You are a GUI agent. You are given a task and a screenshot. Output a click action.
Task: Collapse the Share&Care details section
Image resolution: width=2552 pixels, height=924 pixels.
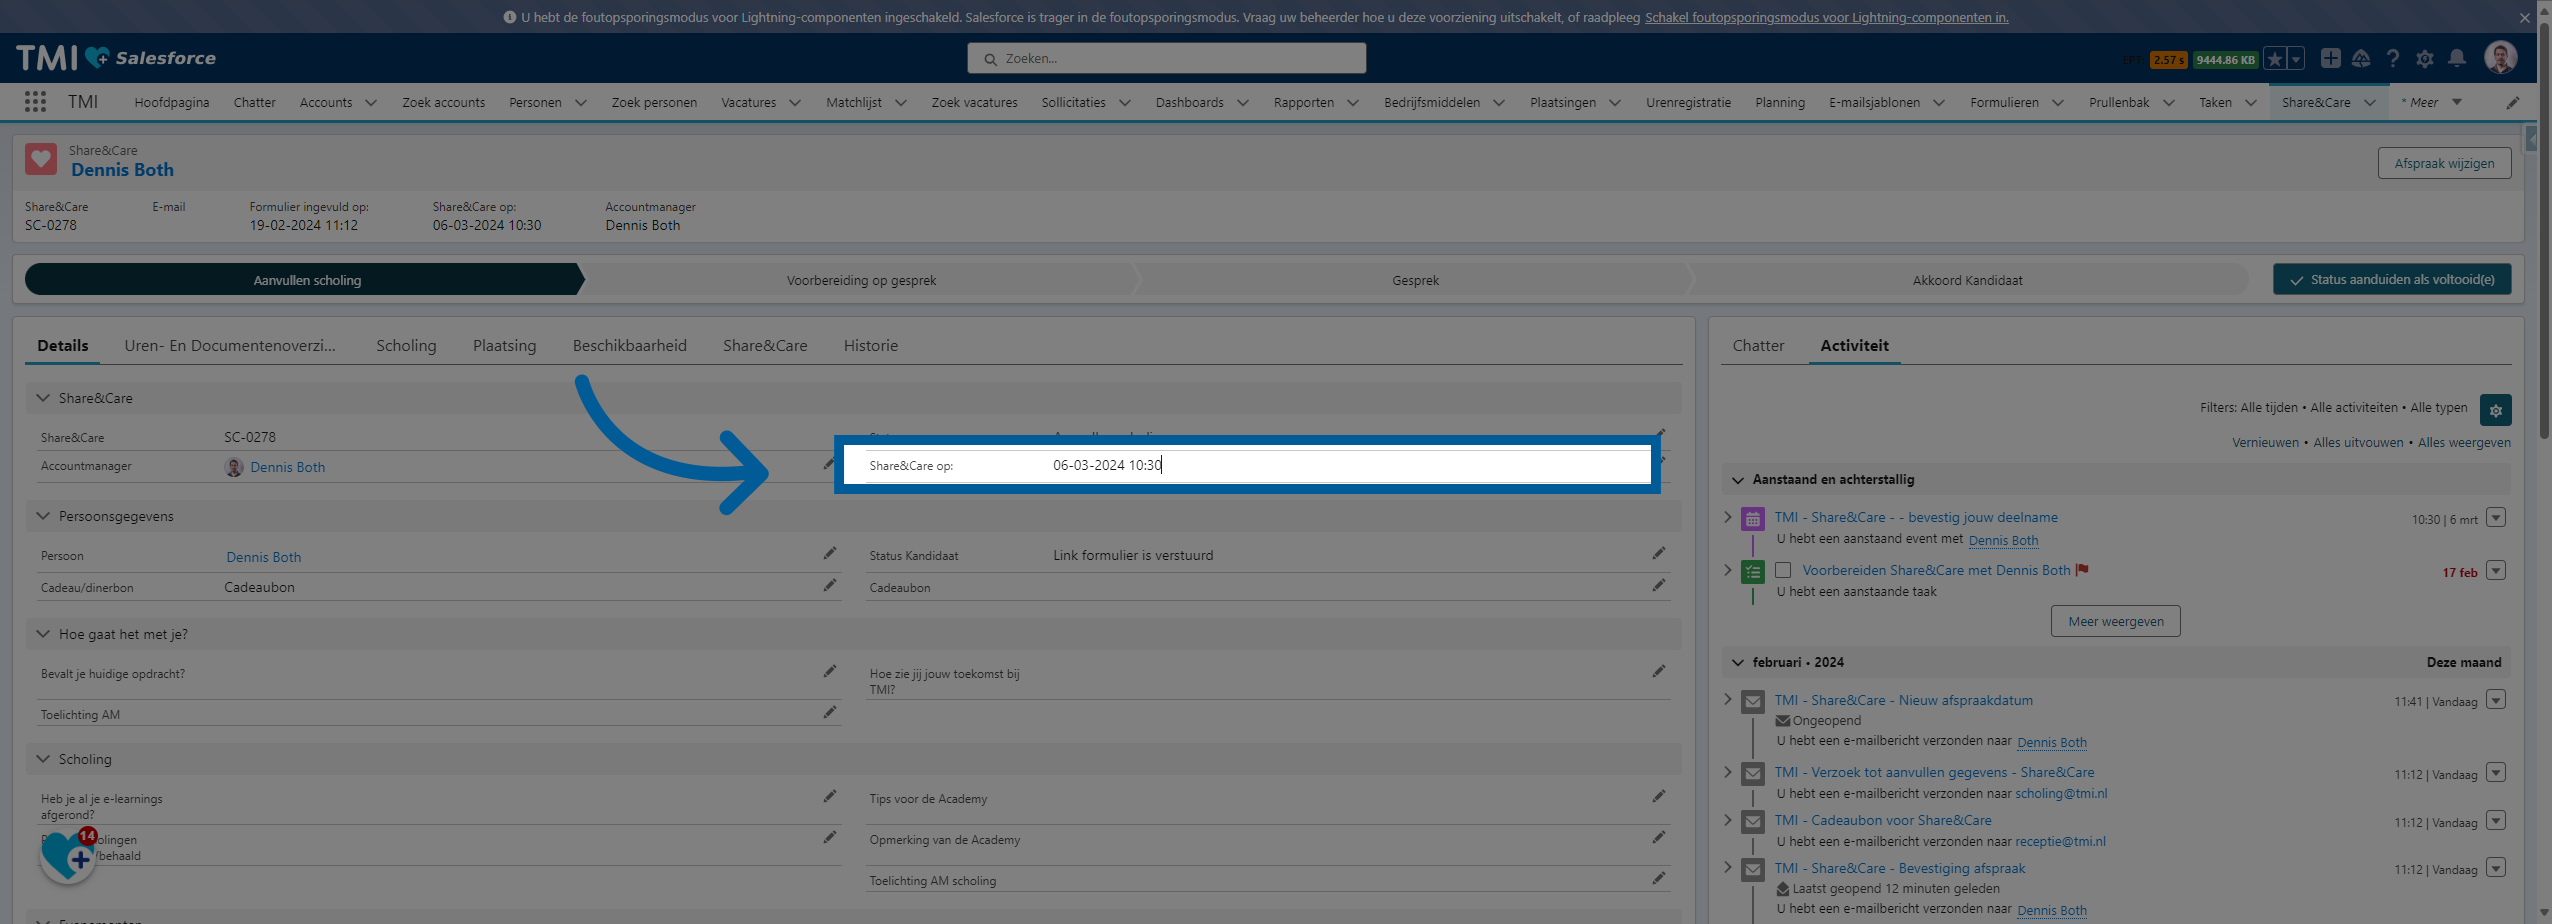[43, 398]
